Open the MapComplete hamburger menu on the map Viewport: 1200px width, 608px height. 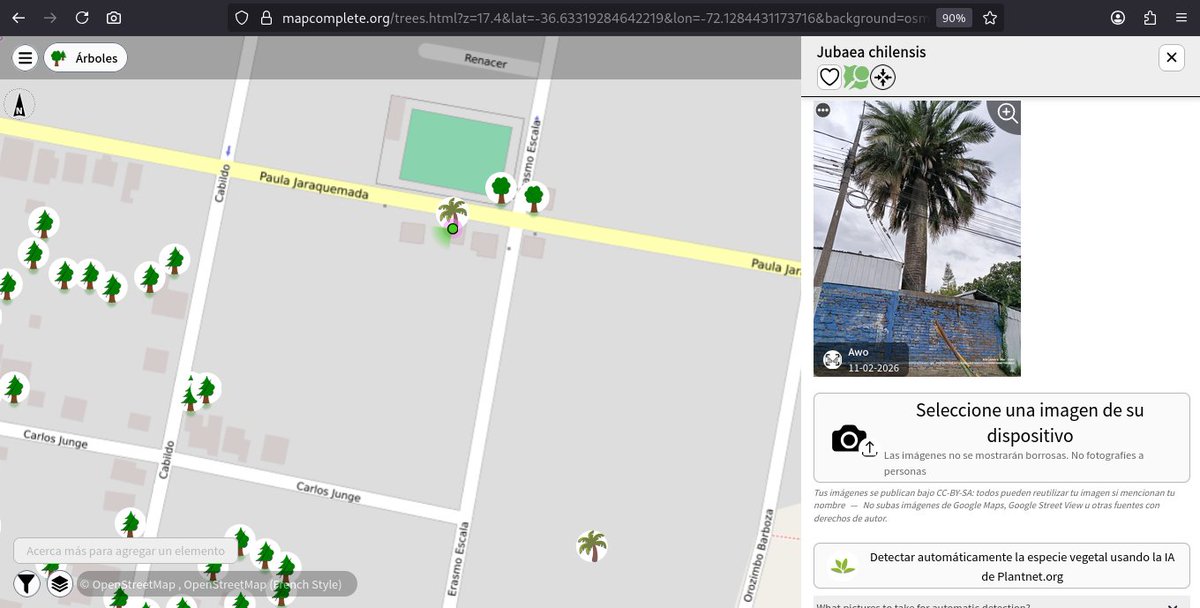point(26,58)
